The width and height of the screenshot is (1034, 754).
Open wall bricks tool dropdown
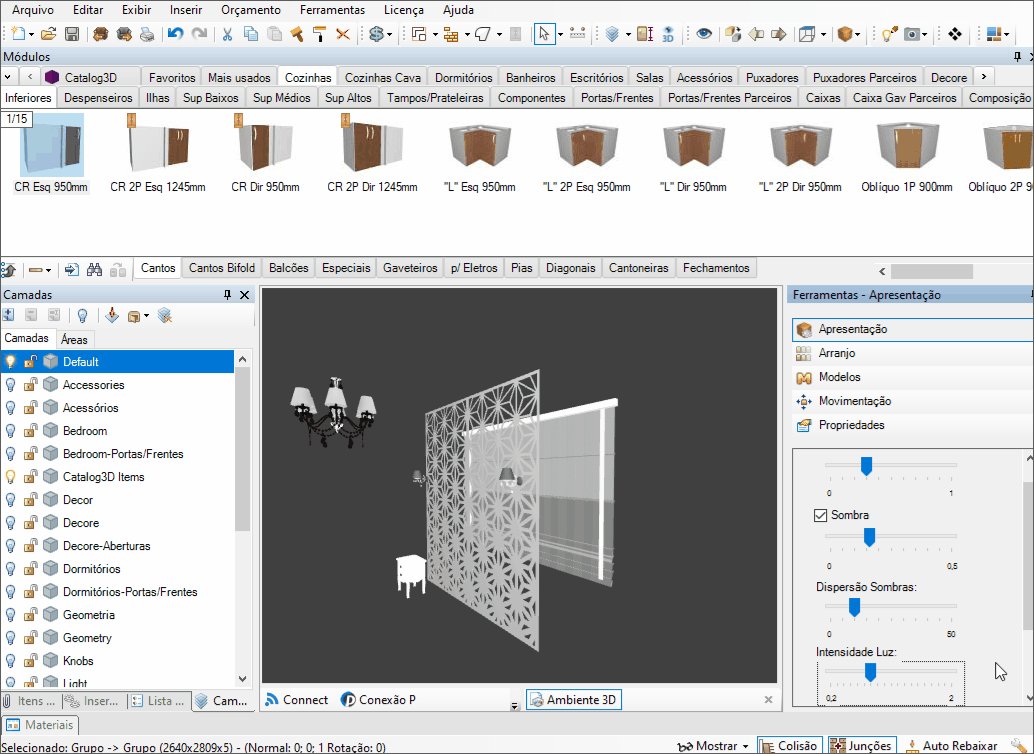pos(467,34)
